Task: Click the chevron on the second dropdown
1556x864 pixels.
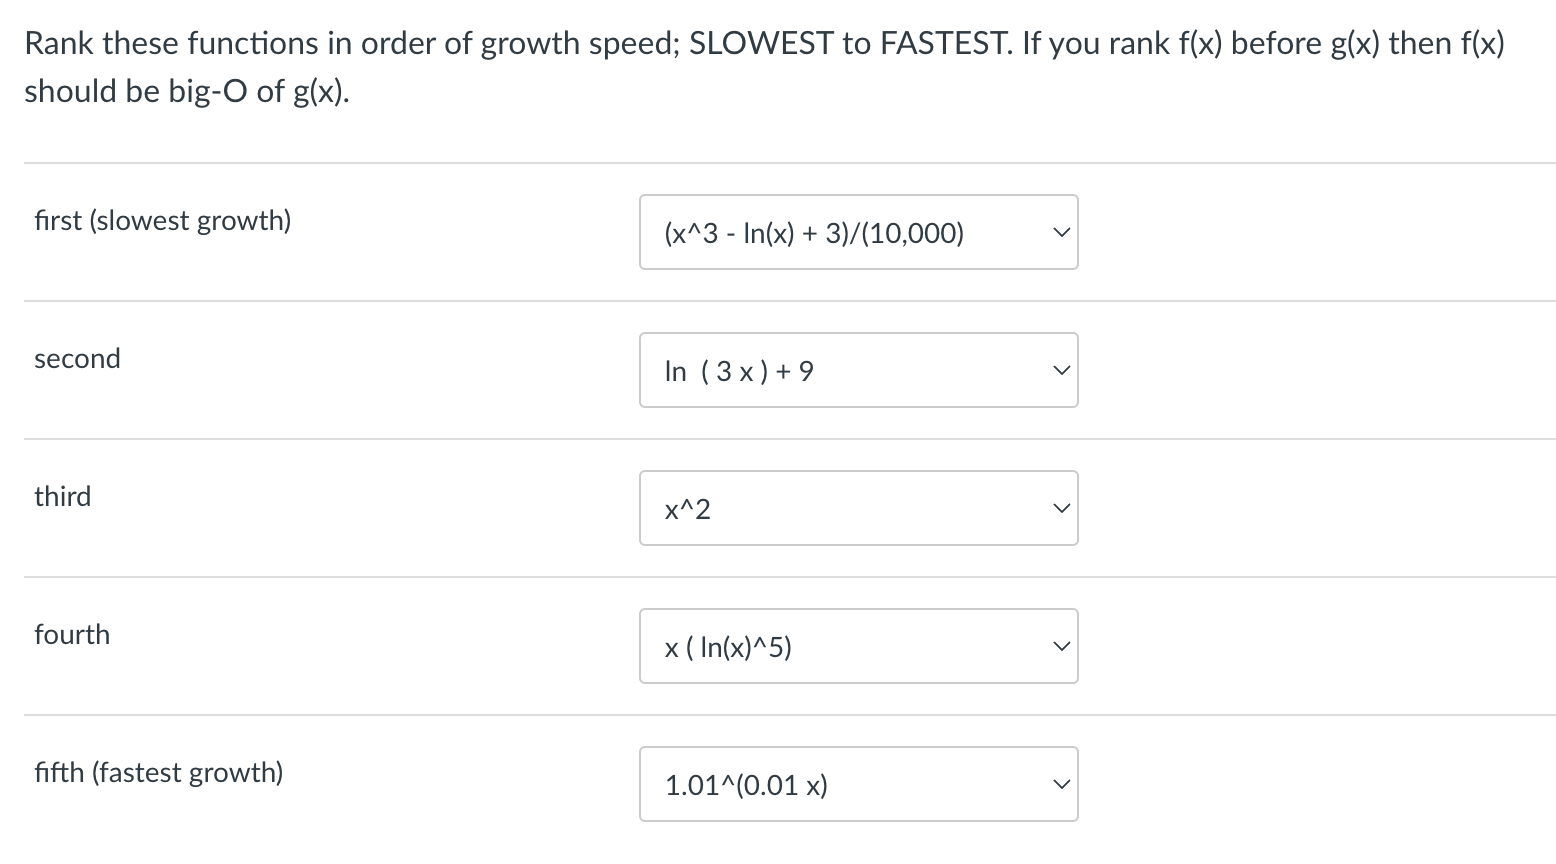Action: tap(1060, 370)
